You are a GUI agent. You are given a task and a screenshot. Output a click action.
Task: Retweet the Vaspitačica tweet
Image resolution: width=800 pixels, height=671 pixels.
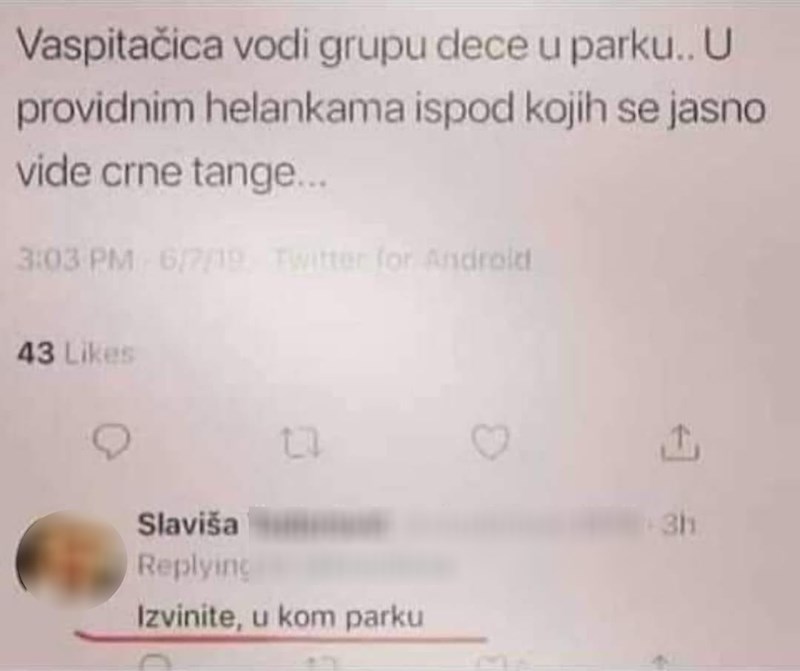tap(301, 442)
